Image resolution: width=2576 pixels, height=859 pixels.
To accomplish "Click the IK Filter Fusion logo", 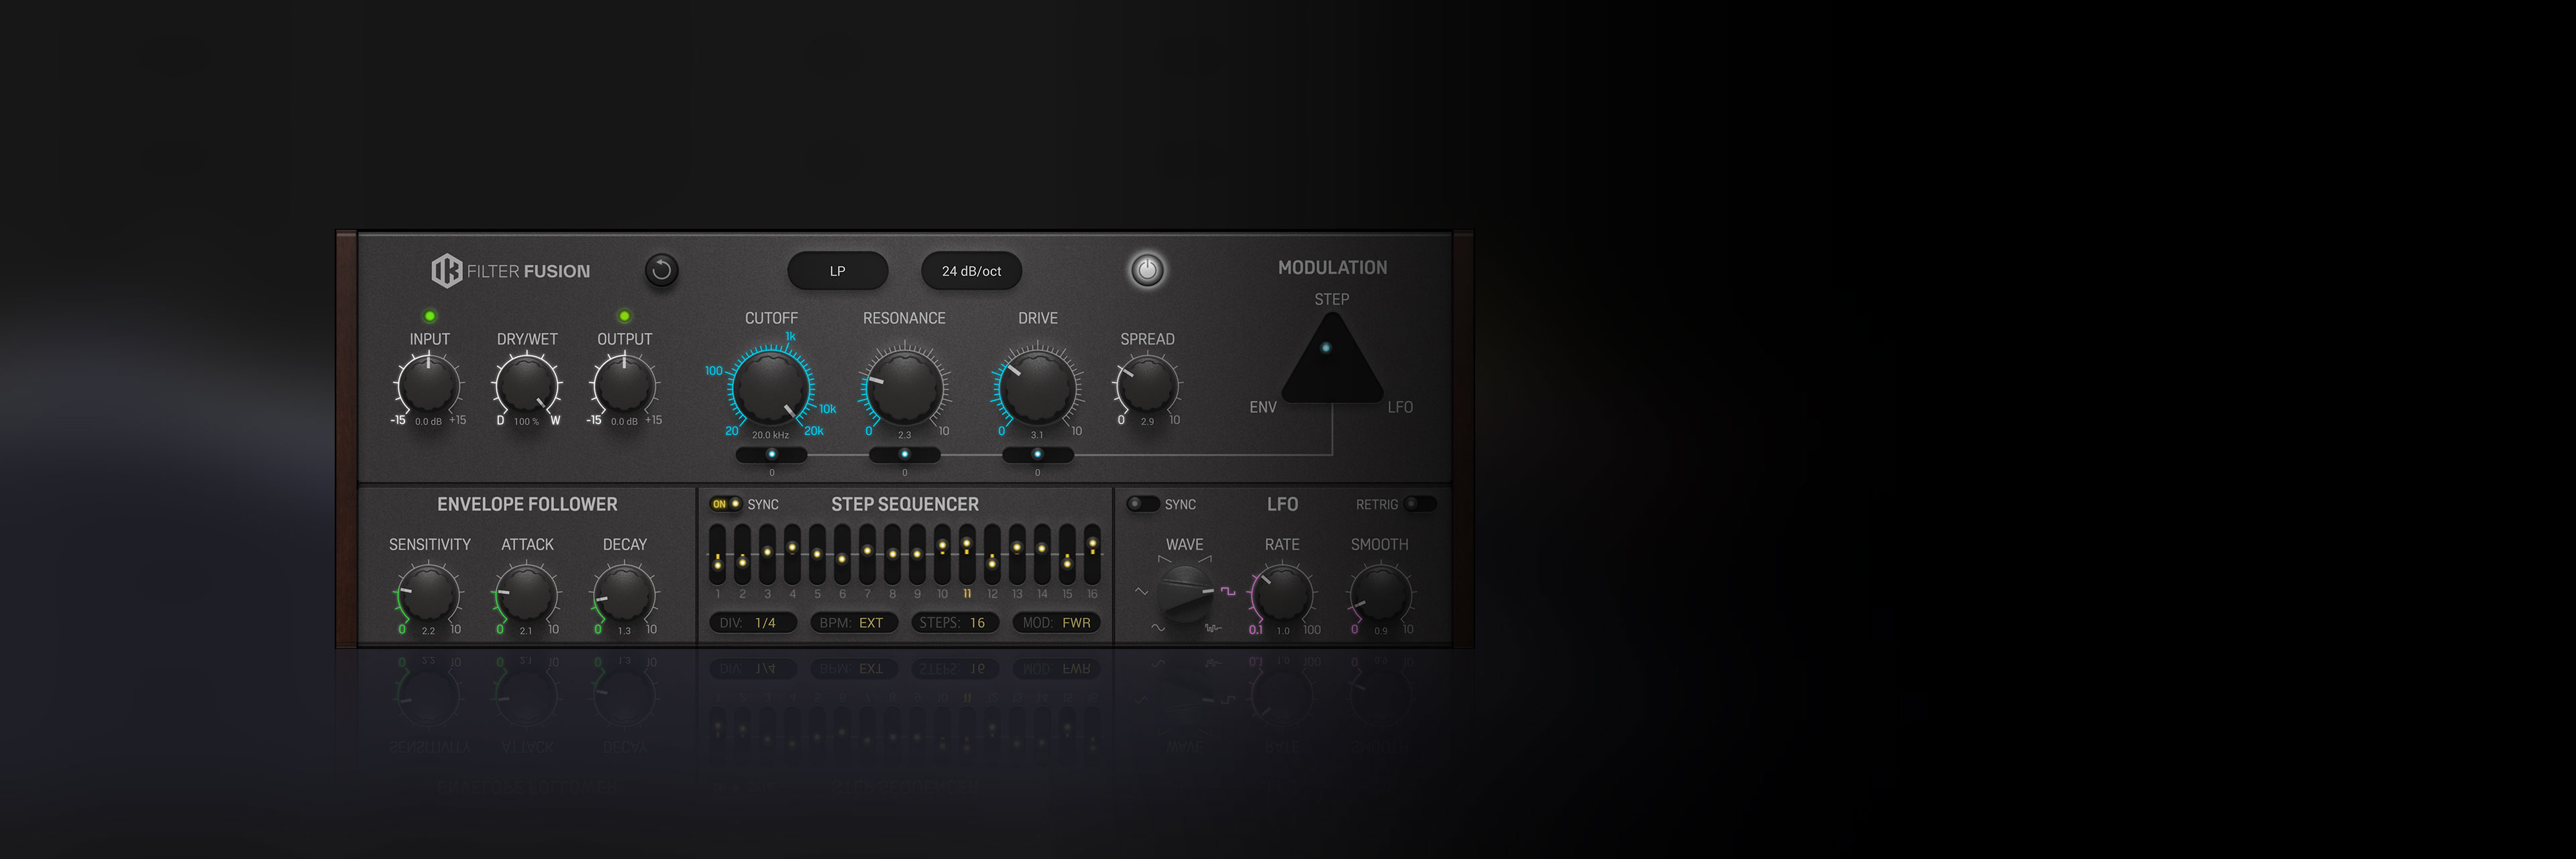I will [x=446, y=270].
